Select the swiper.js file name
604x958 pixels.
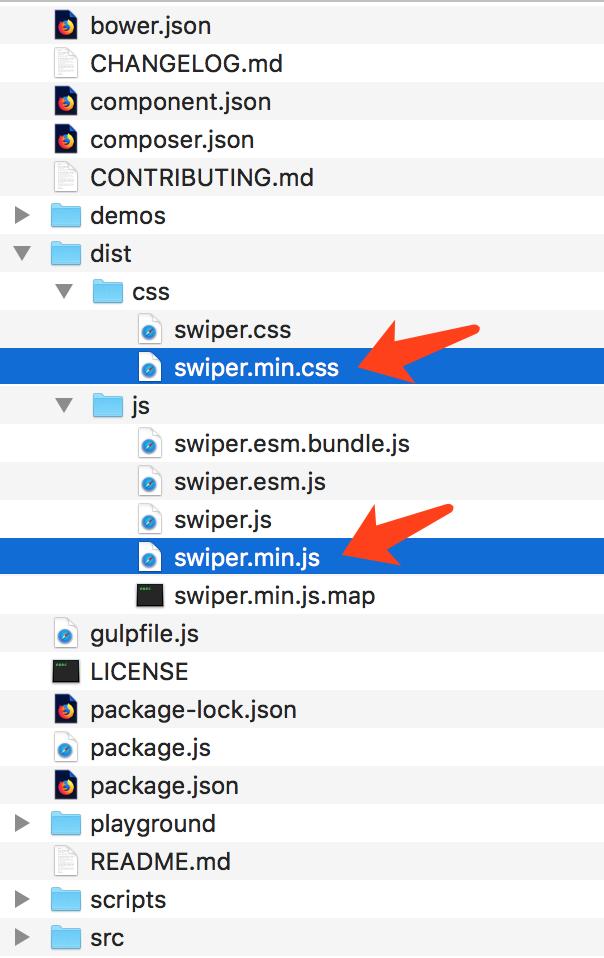(223, 521)
